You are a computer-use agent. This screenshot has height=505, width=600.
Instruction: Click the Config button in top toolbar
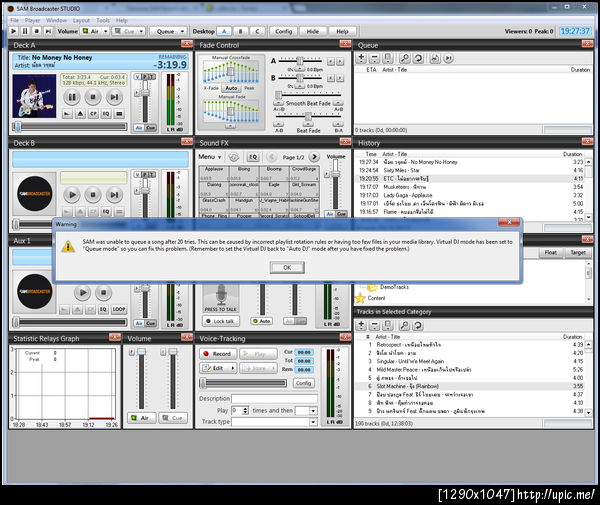284,31
